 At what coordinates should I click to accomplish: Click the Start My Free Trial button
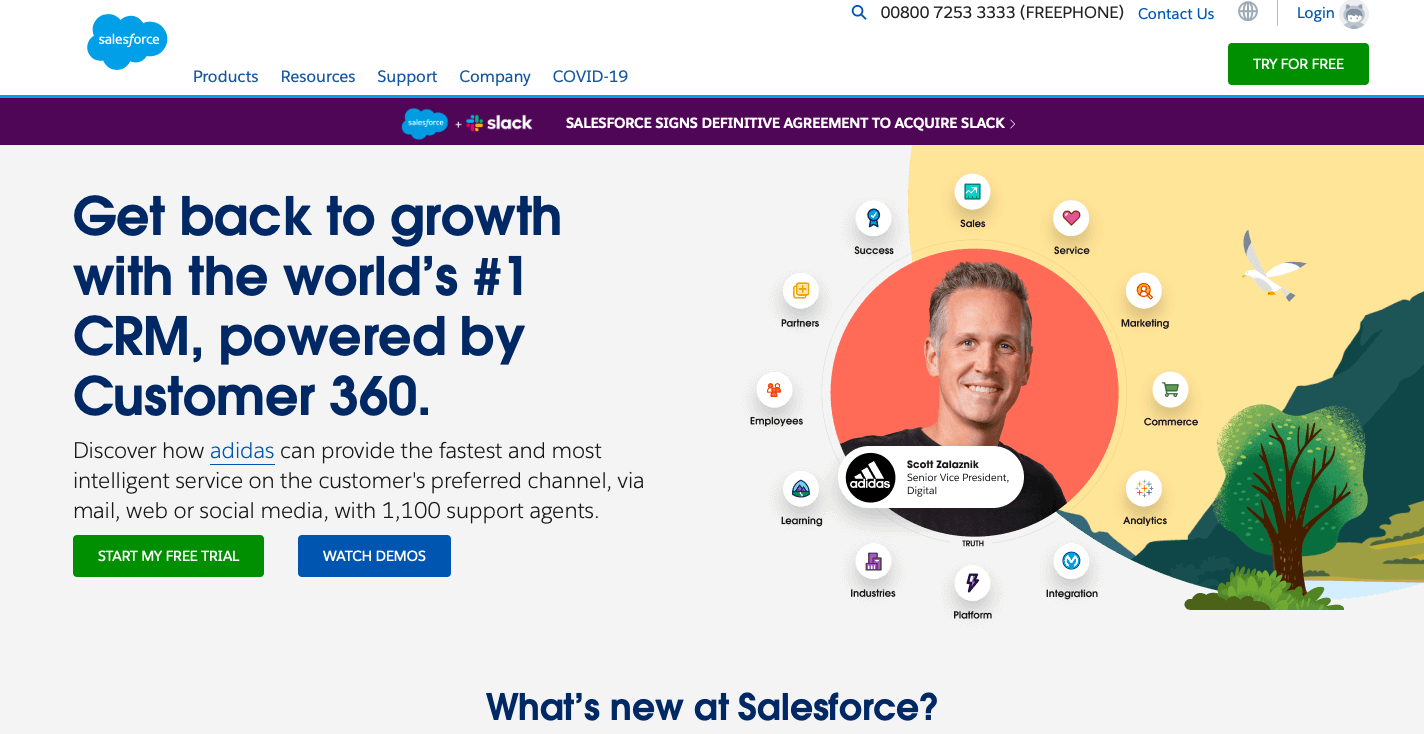(x=168, y=556)
